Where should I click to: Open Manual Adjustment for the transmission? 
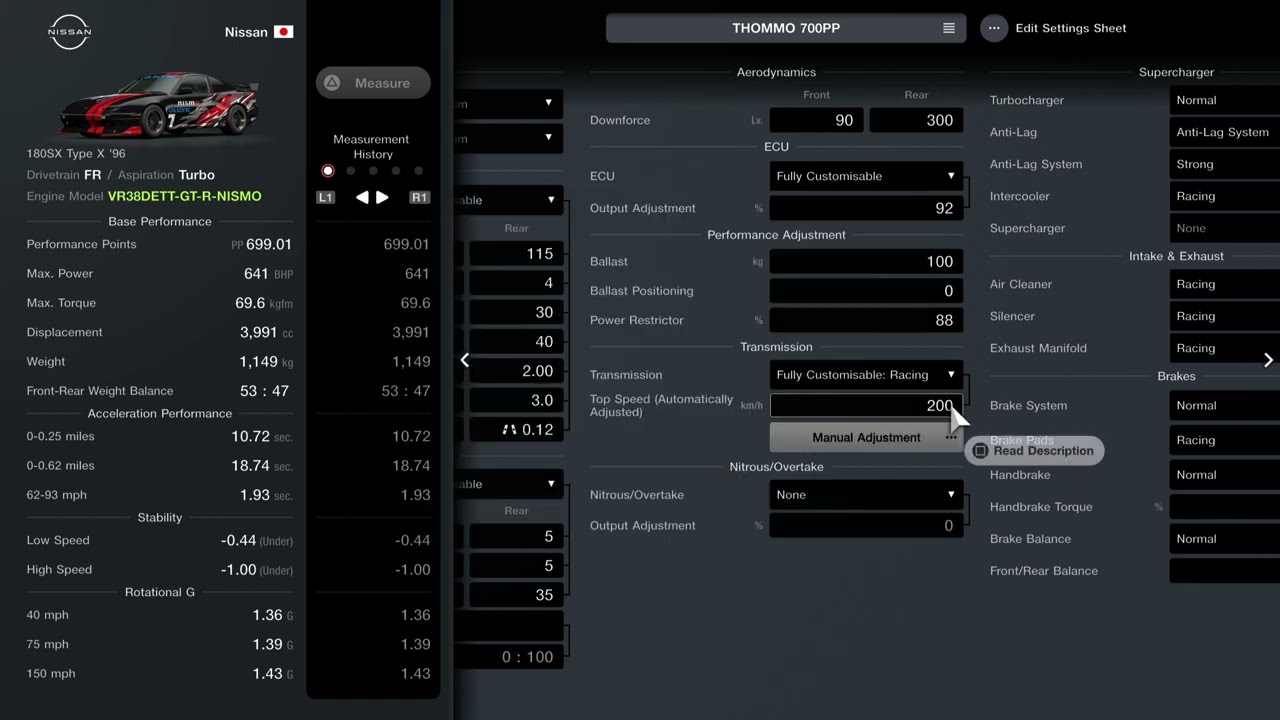point(866,437)
